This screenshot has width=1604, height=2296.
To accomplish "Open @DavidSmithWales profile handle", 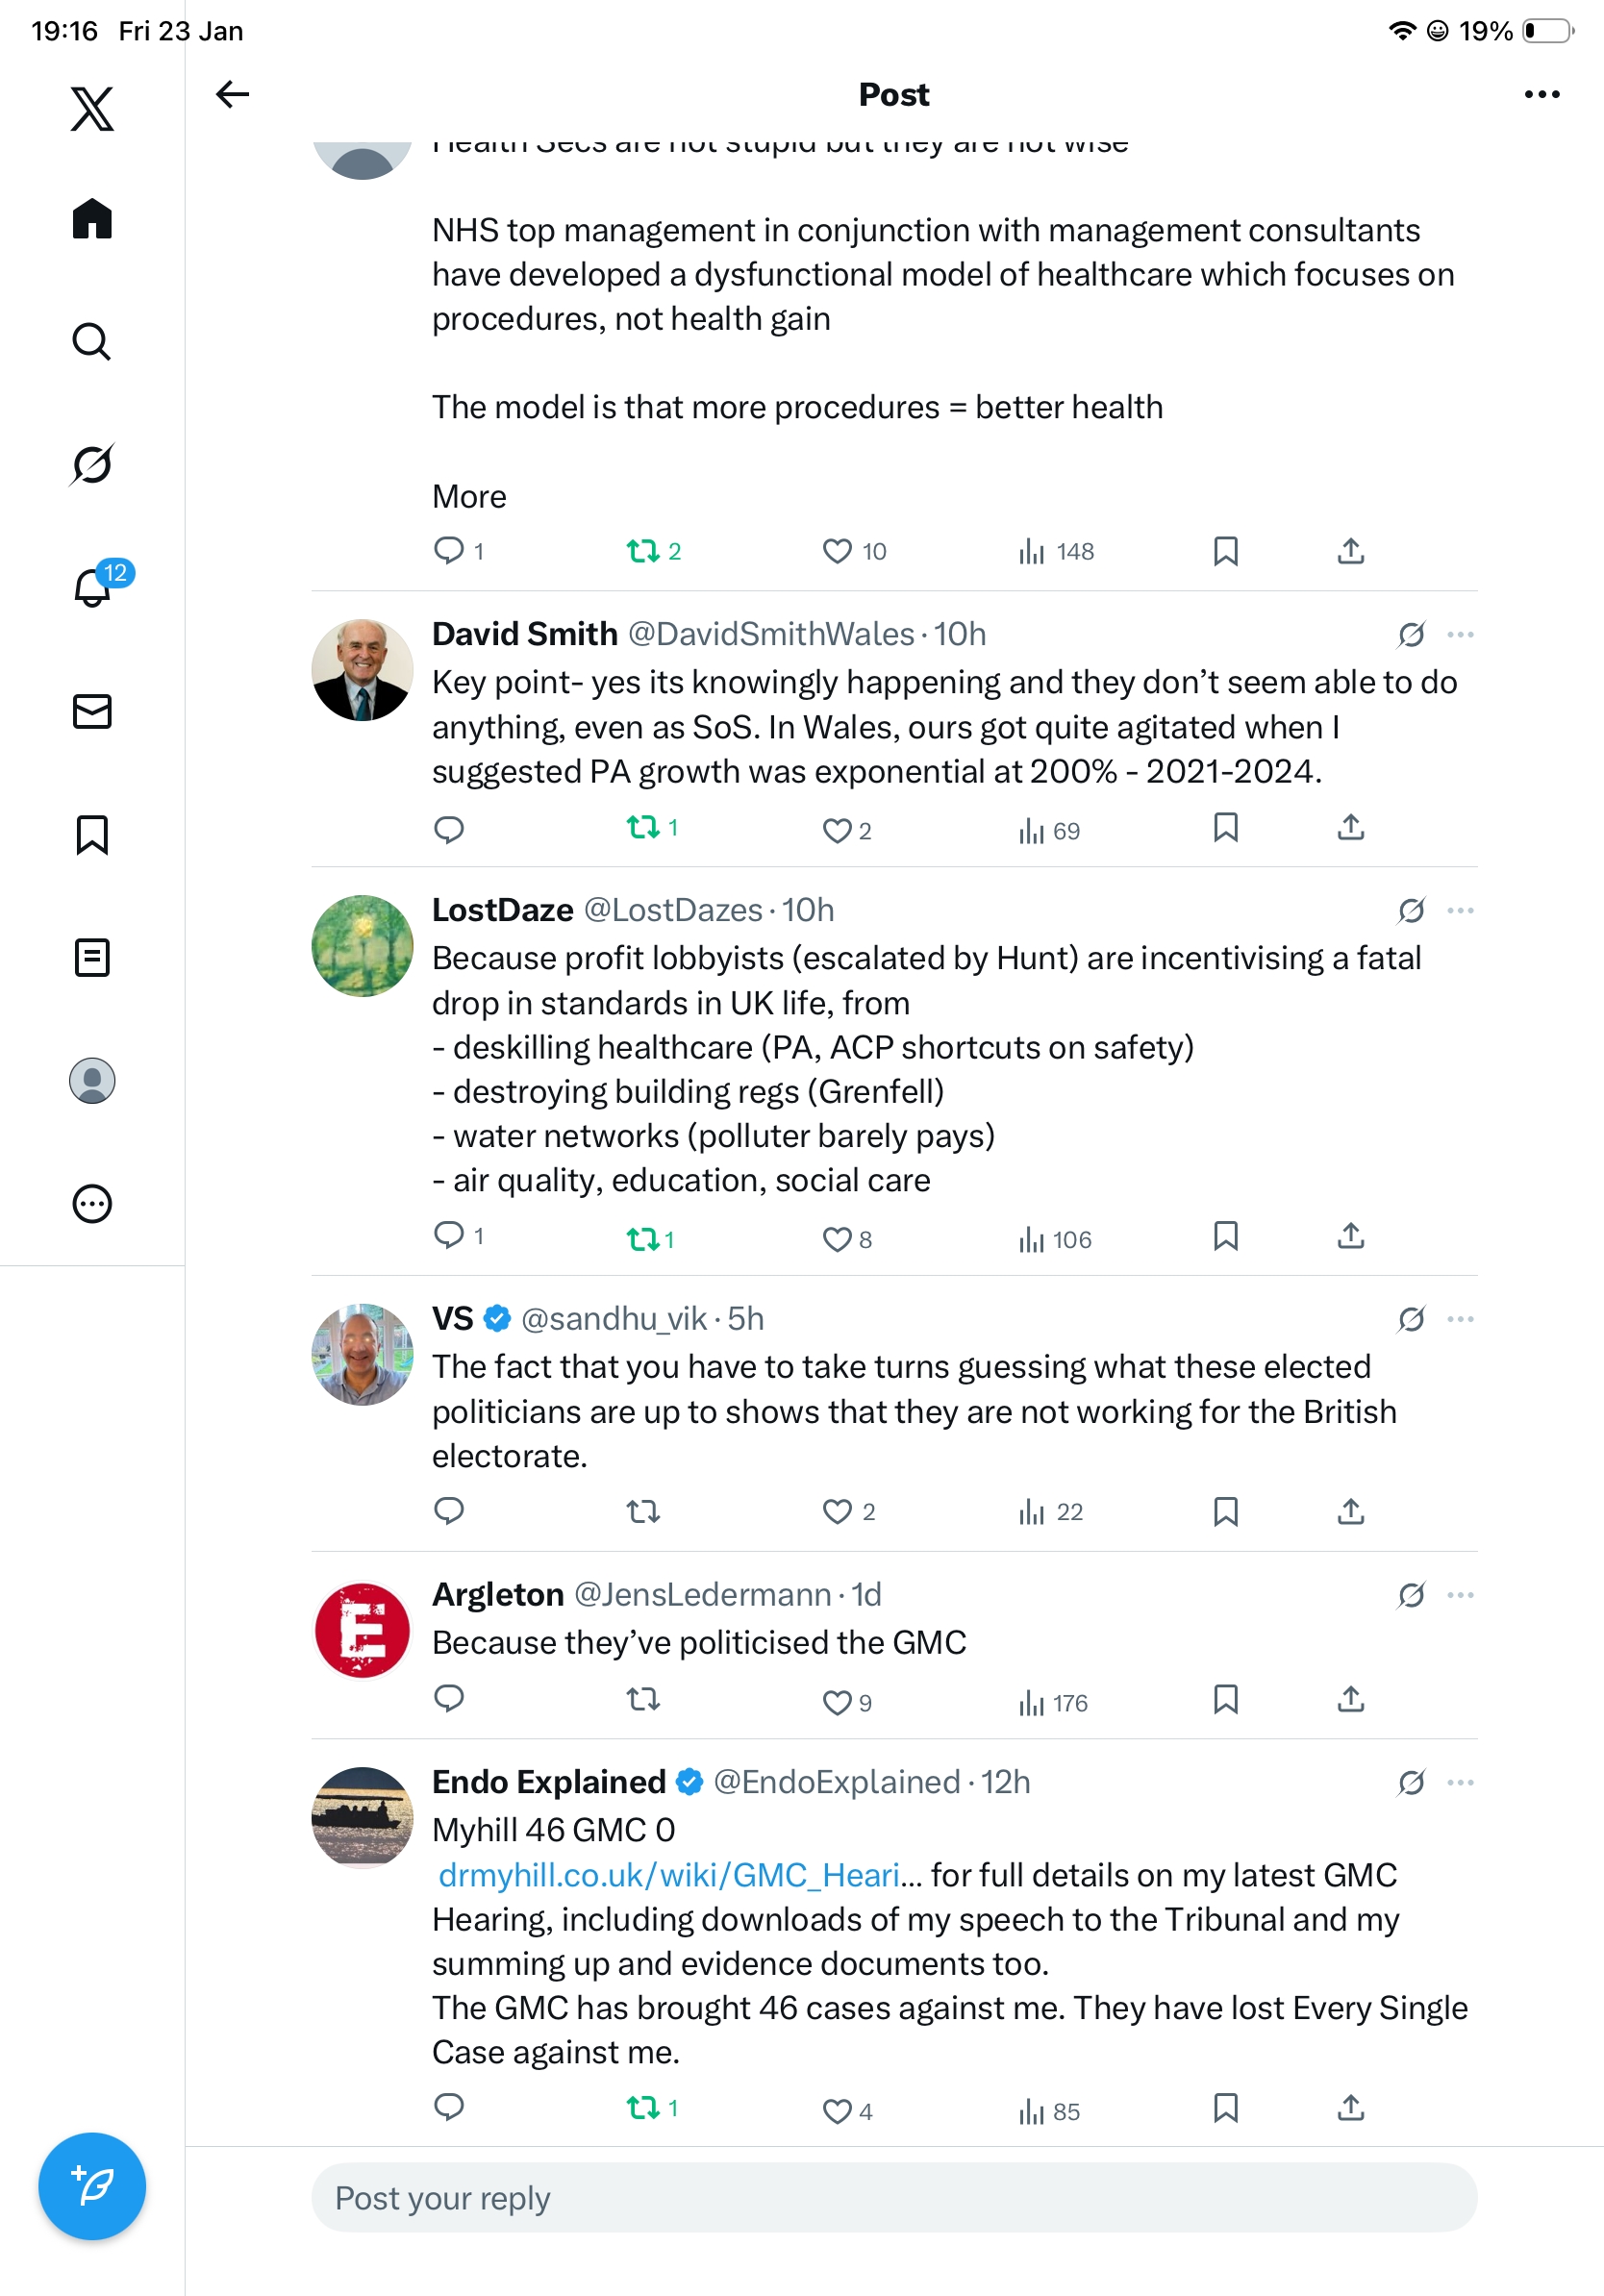I will pos(770,634).
